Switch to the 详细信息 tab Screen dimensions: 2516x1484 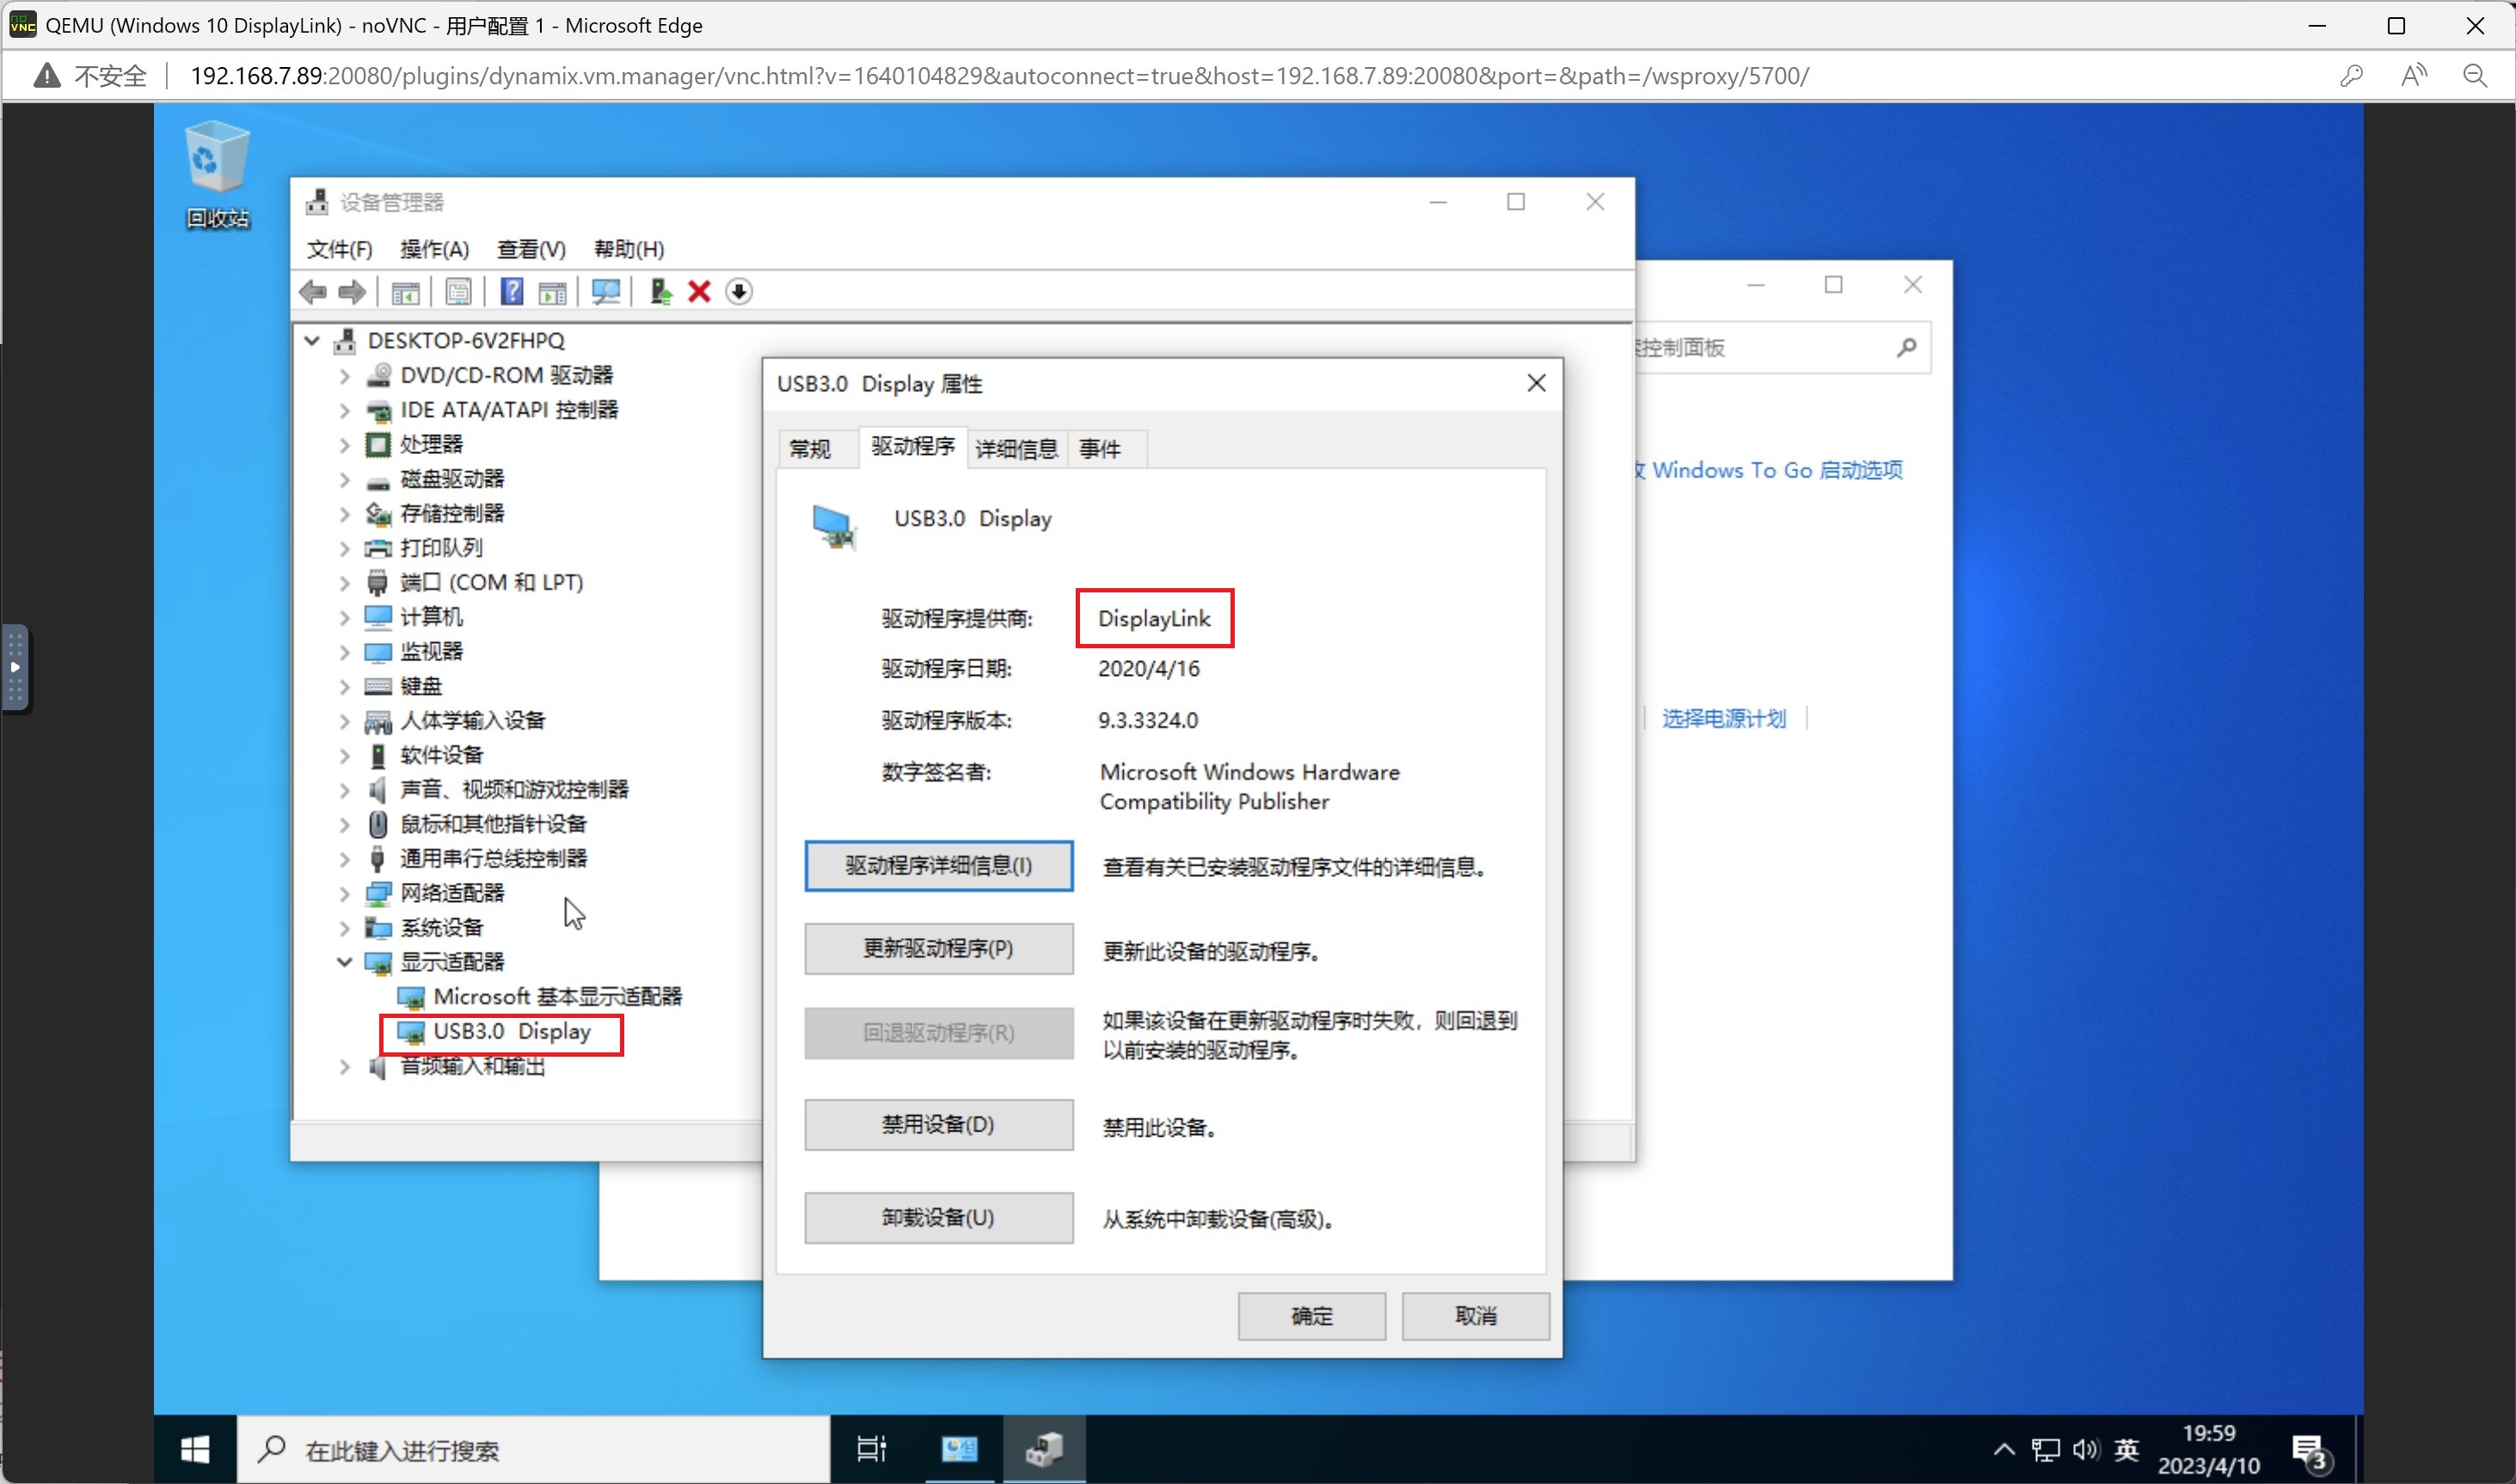(1016, 449)
